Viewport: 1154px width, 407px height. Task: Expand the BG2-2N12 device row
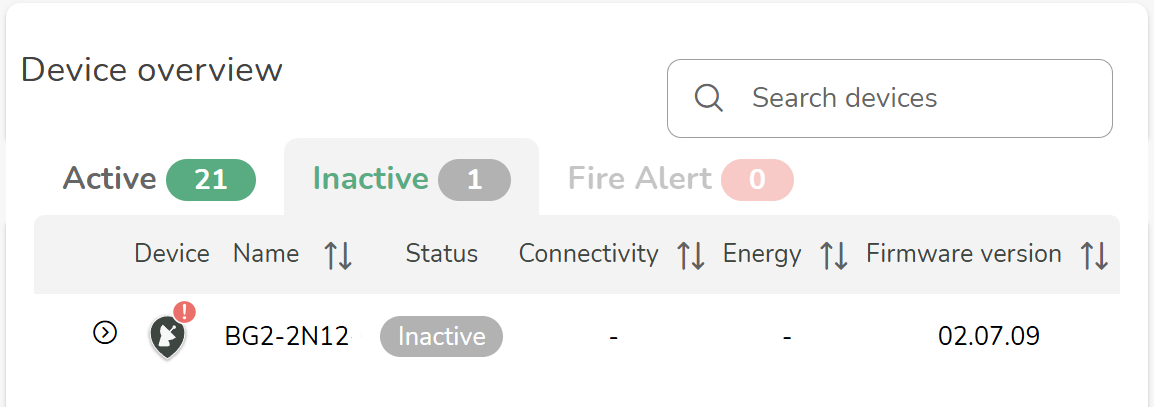point(105,333)
